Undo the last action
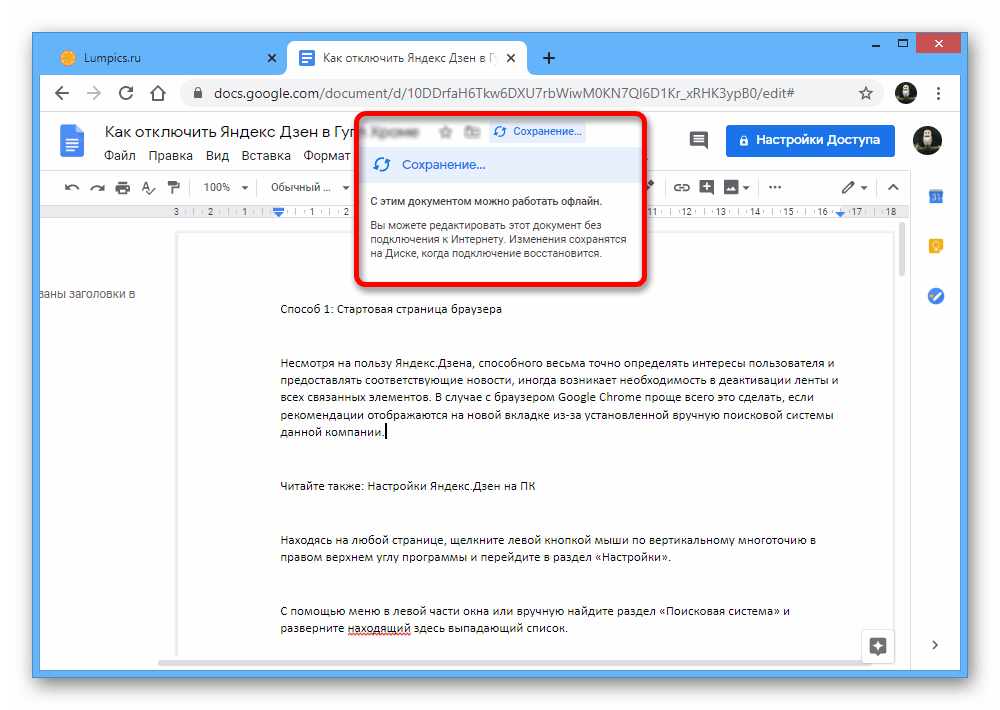 71,188
